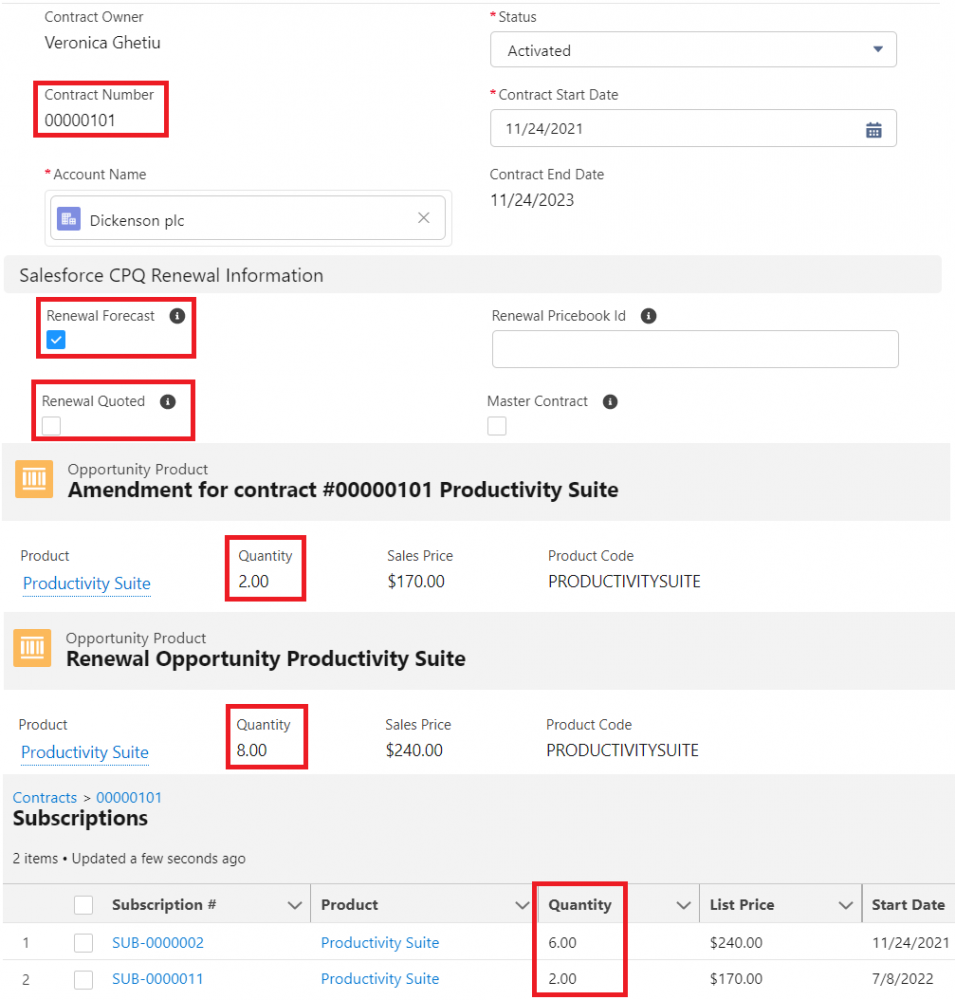Click the Renewal Pricebook Id input field

click(x=695, y=349)
